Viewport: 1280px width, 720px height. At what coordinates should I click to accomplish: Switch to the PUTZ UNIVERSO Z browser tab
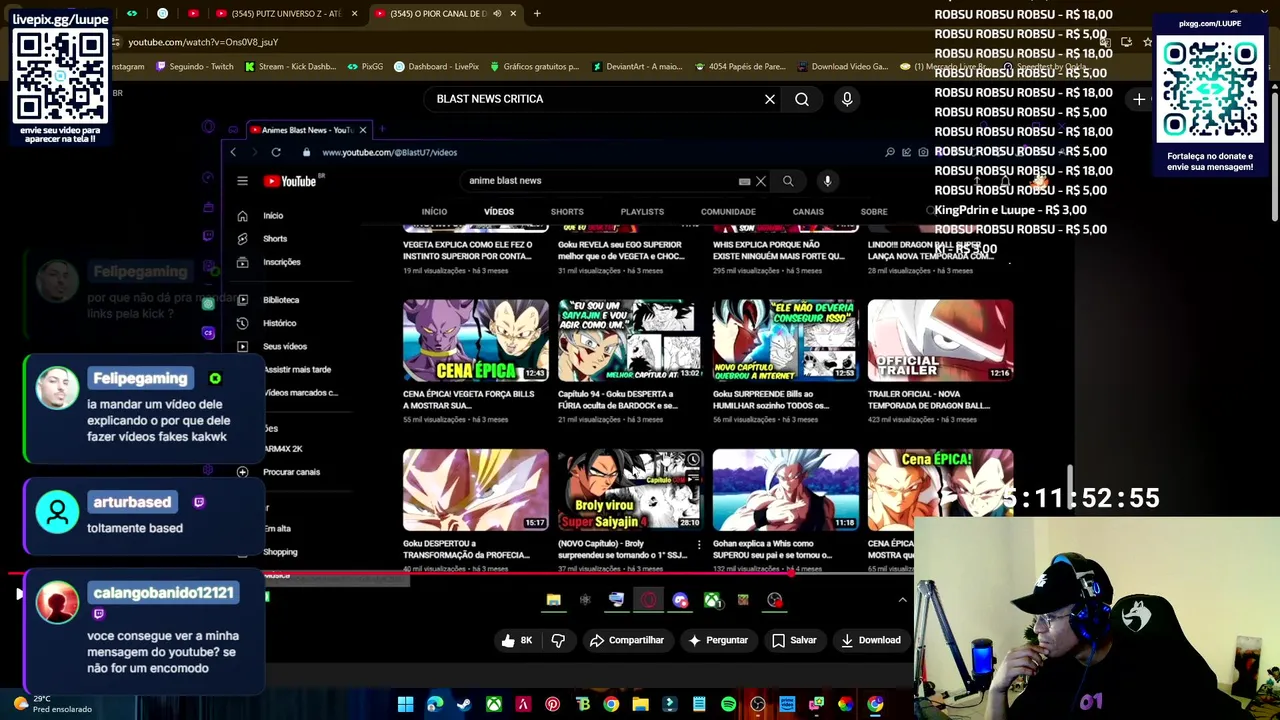[285, 14]
